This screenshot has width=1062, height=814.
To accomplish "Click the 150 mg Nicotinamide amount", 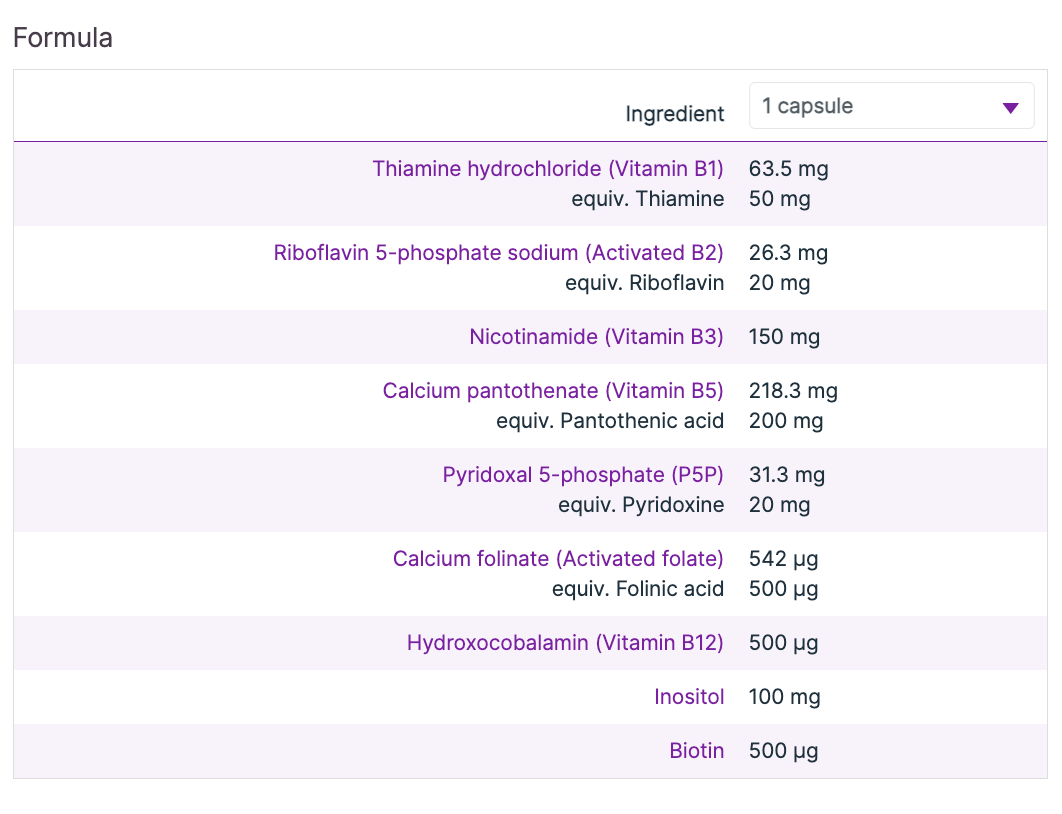I will [x=784, y=337].
